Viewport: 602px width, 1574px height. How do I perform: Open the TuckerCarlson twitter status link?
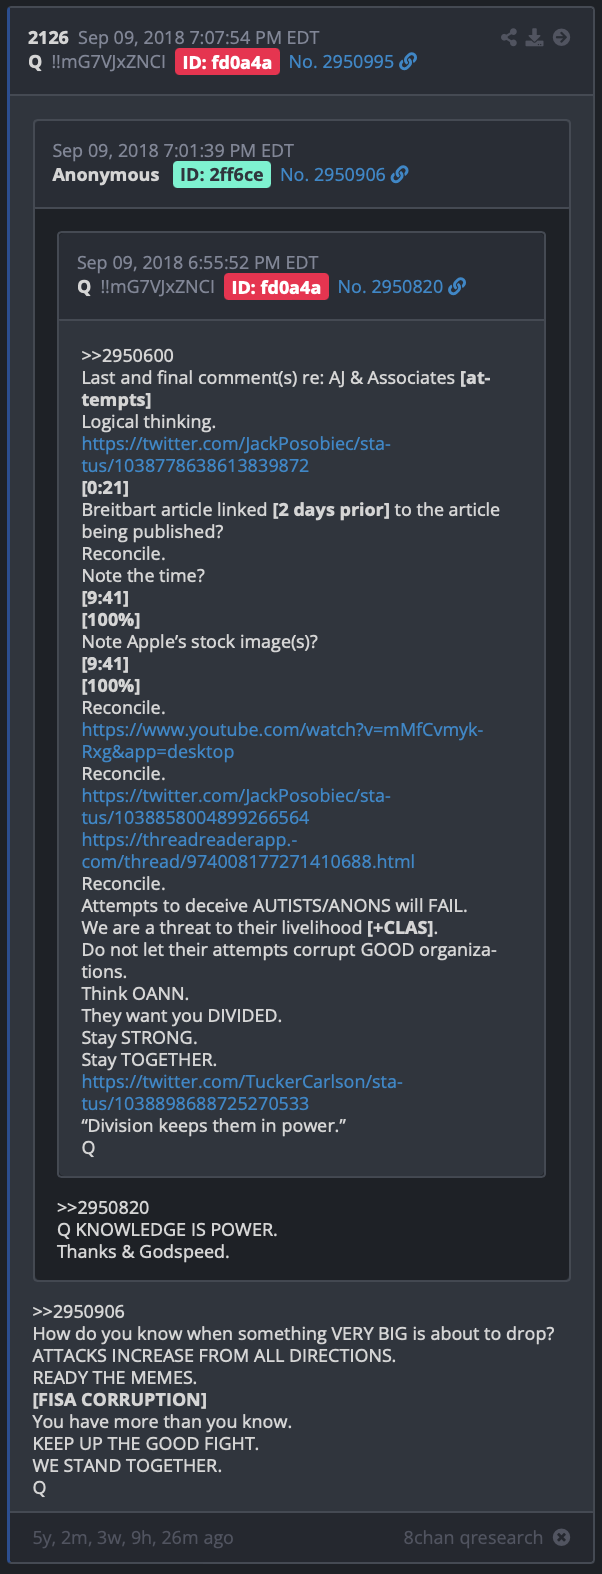[242, 1093]
